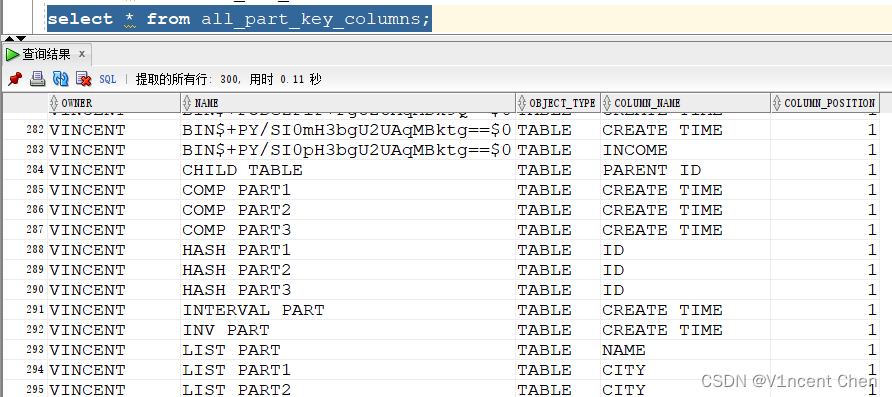The height and width of the screenshot is (397, 892).
Task: Click the SQL label in results toolbar
Action: coord(108,80)
